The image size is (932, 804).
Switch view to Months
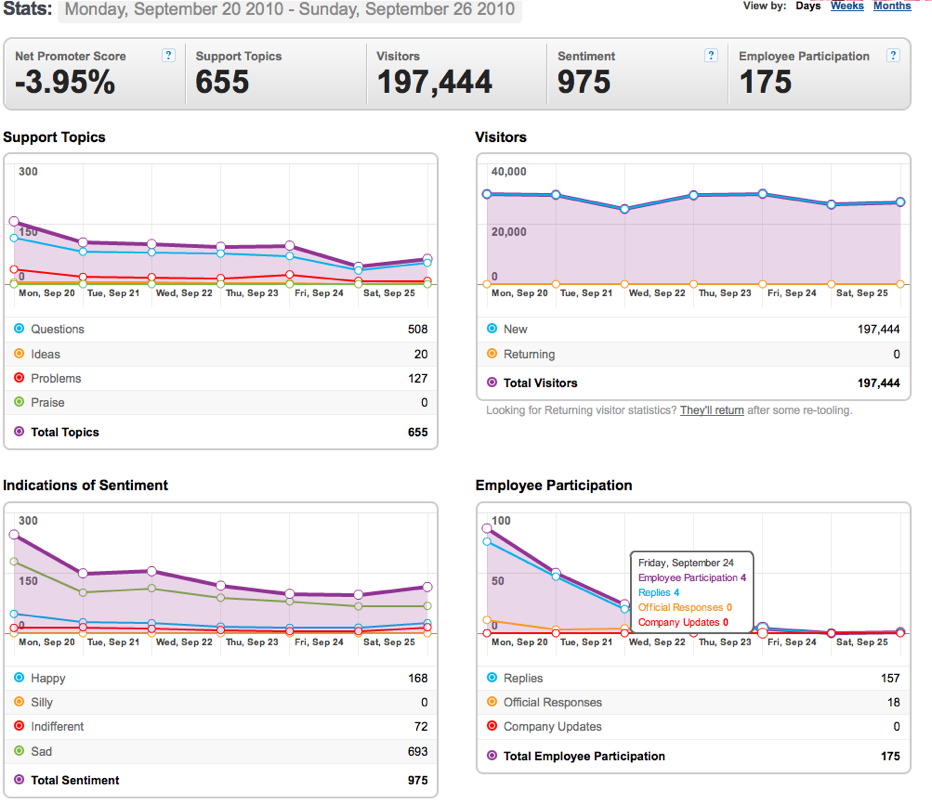[x=892, y=6]
